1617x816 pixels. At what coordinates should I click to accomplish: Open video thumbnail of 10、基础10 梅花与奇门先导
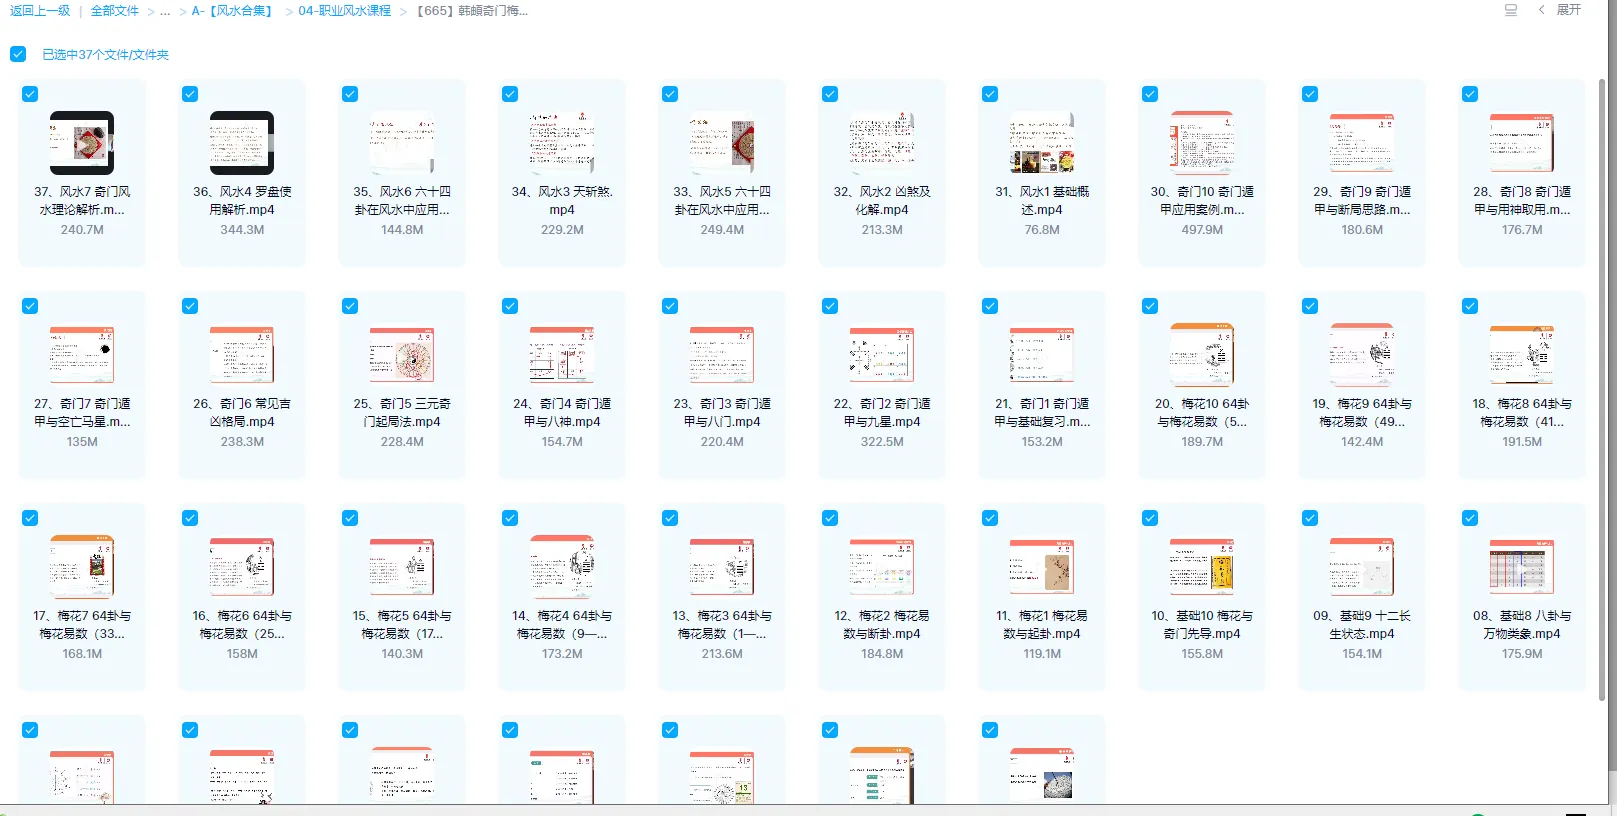[1202, 567]
